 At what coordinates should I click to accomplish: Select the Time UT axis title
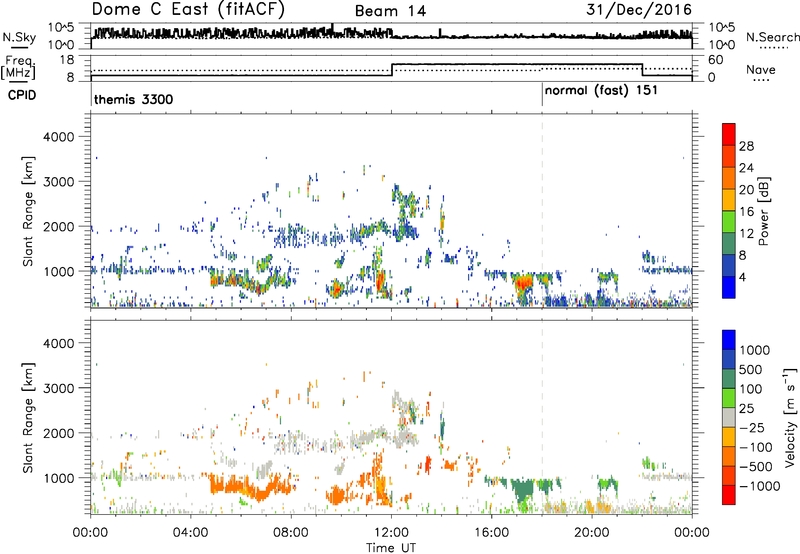(x=391, y=548)
